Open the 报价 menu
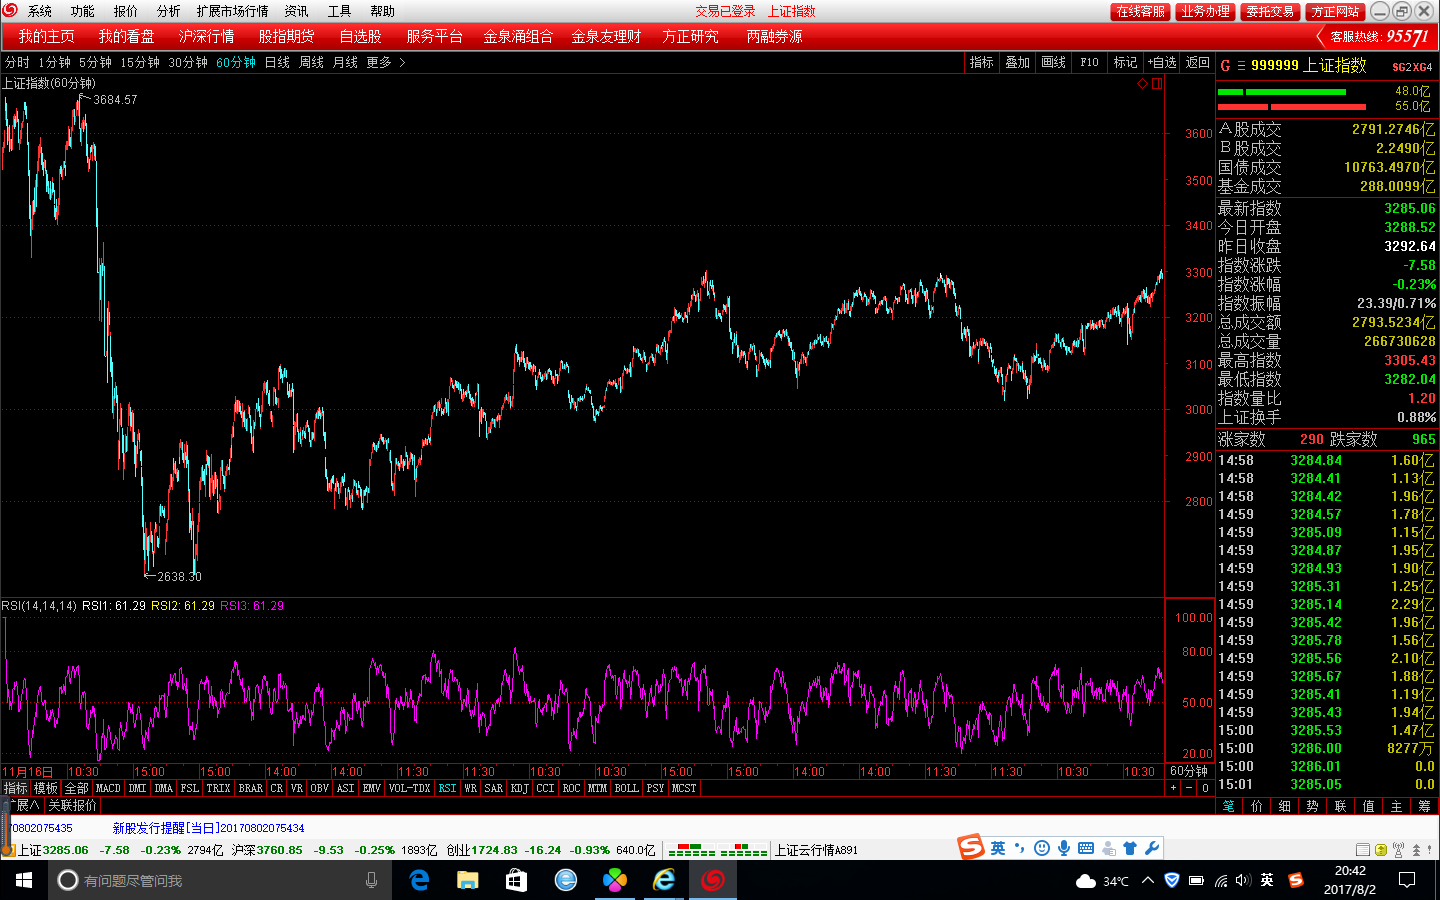The width and height of the screenshot is (1440, 900). (125, 11)
